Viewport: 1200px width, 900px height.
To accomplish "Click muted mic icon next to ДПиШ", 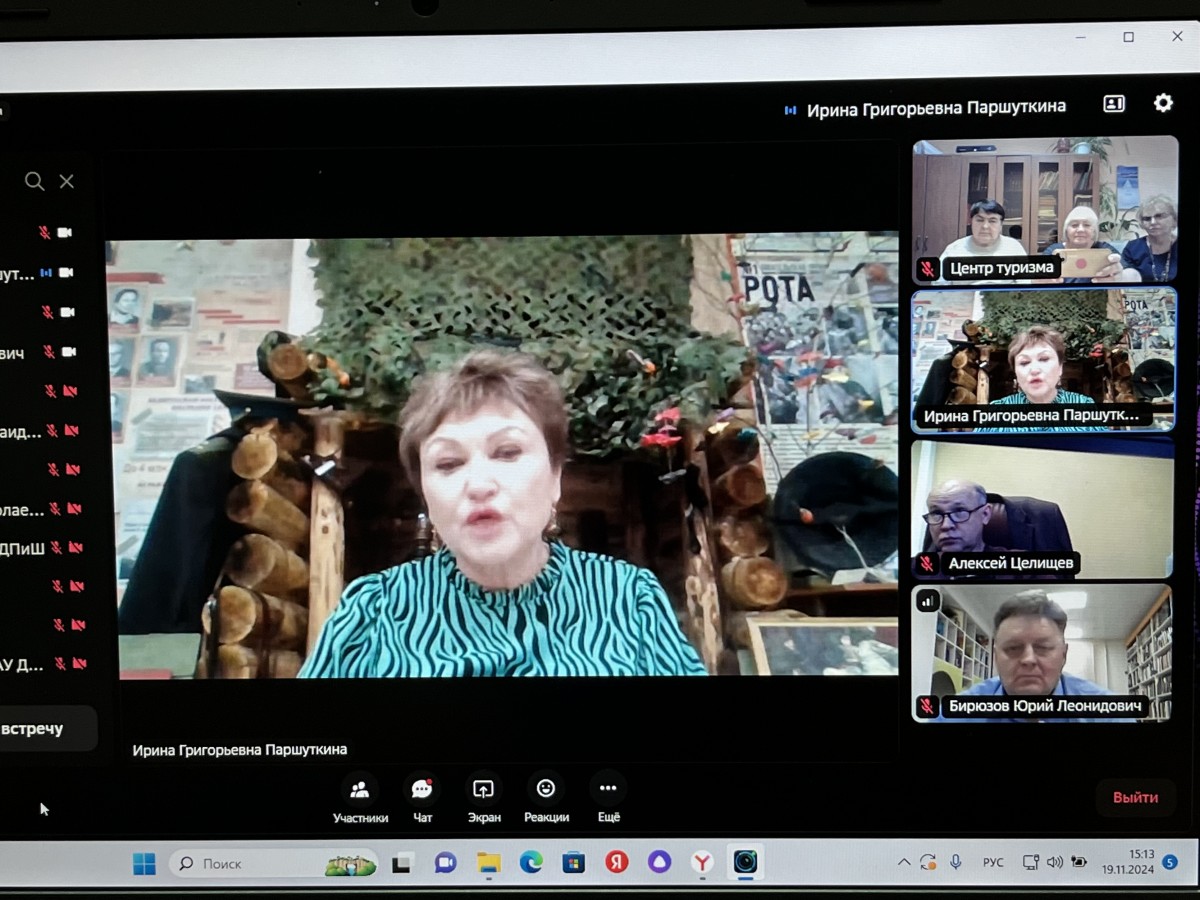I will (x=56, y=548).
